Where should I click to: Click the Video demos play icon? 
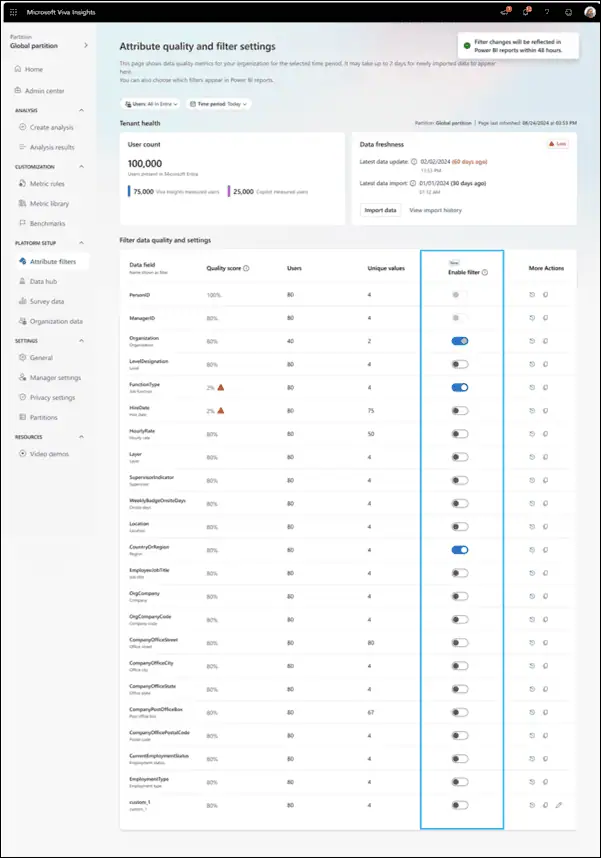22,454
